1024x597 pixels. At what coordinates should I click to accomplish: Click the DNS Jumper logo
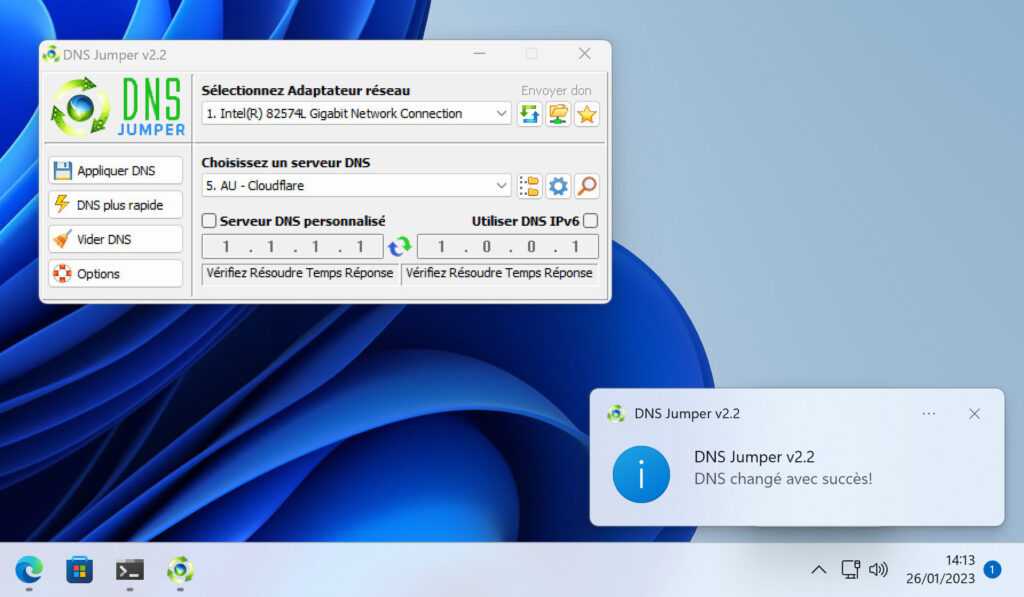click(118, 107)
